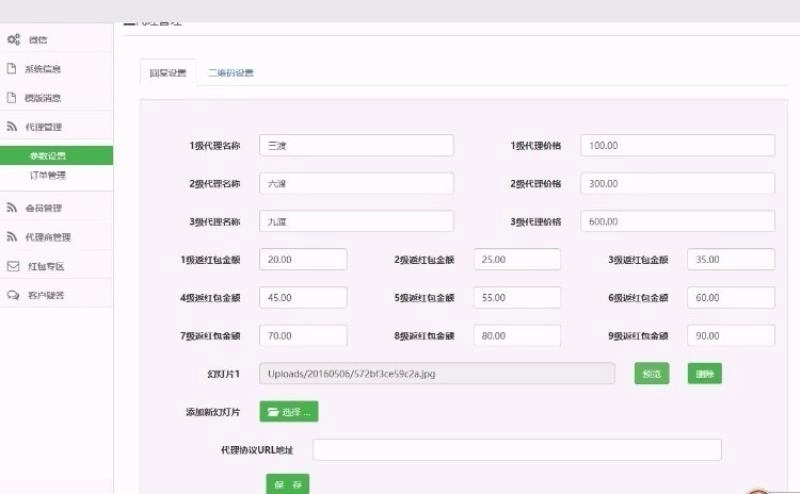
Task: Click the feed icon beside 代理管理
Action: pyautogui.click(x=12, y=127)
